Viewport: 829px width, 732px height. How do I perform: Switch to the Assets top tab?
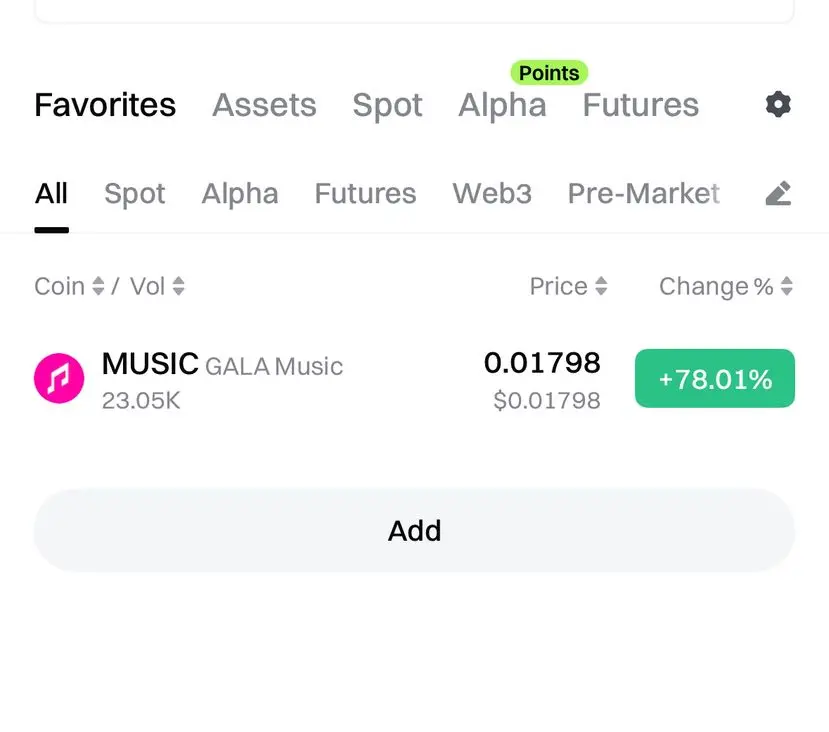pyautogui.click(x=264, y=105)
